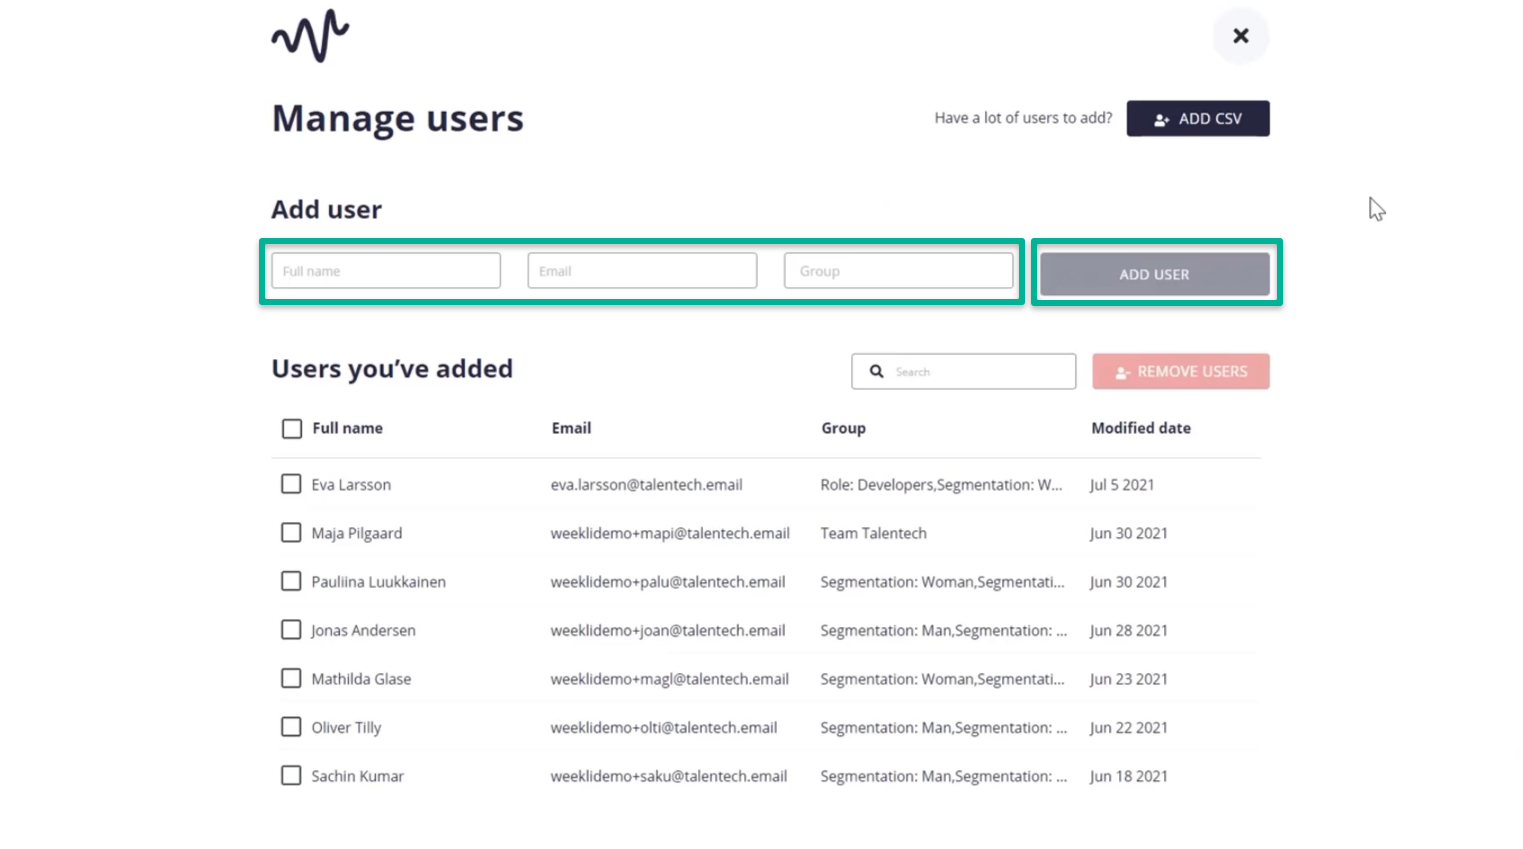Select the Mathilda Glase checkbox
The width and height of the screenshot is (1523, 849).
[291, 678]
